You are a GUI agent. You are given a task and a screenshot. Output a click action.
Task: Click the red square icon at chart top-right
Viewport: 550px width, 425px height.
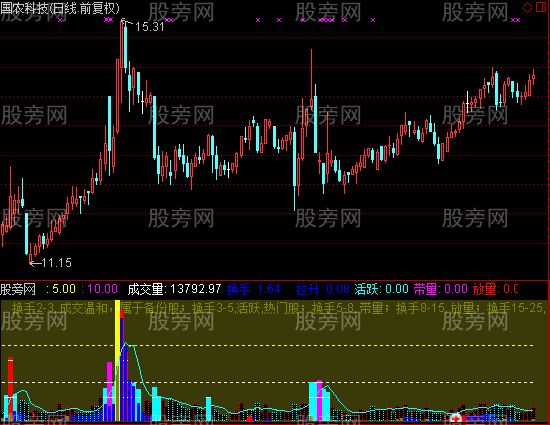pyautogui.click(x=542, y=7)
